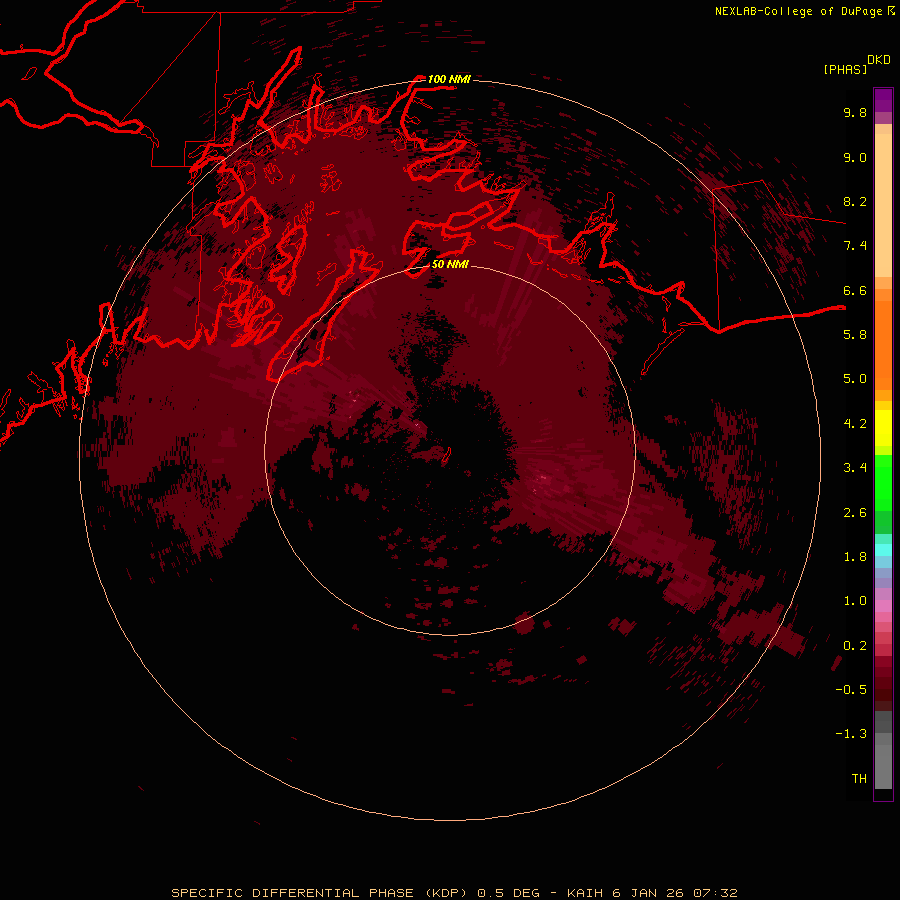This screenshot has width=900, height=900.
Task: Click the -1.3 value on color scale
Action: coord(851,734)
